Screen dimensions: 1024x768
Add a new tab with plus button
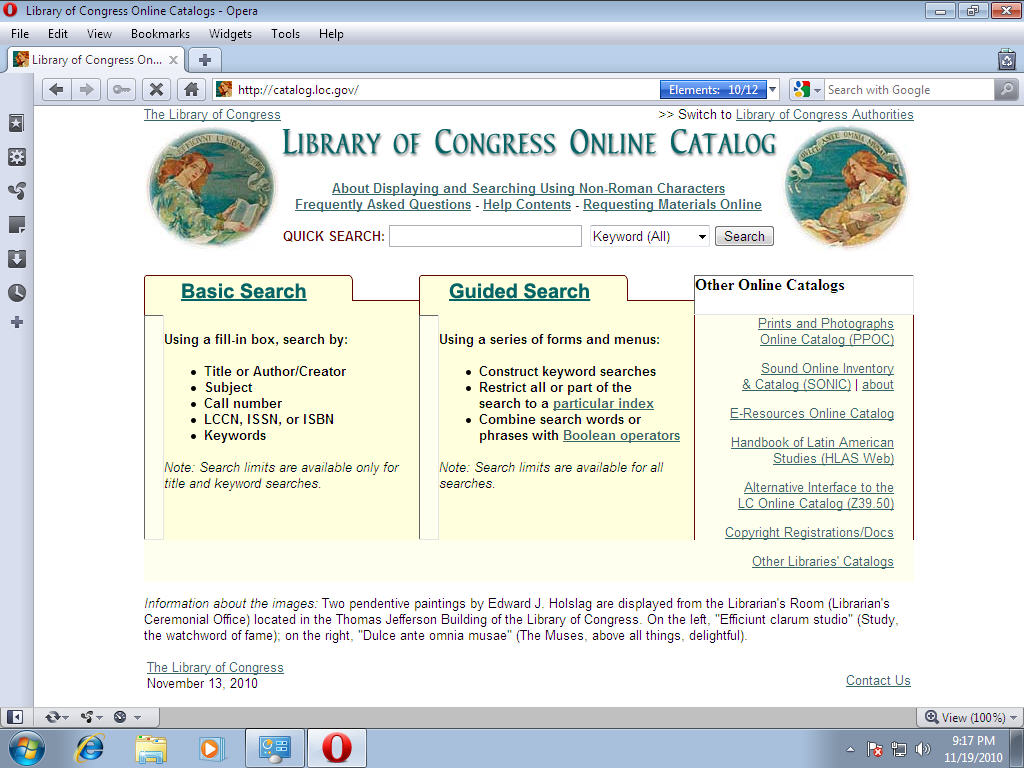pyautogui.click(x=204, y=60)
